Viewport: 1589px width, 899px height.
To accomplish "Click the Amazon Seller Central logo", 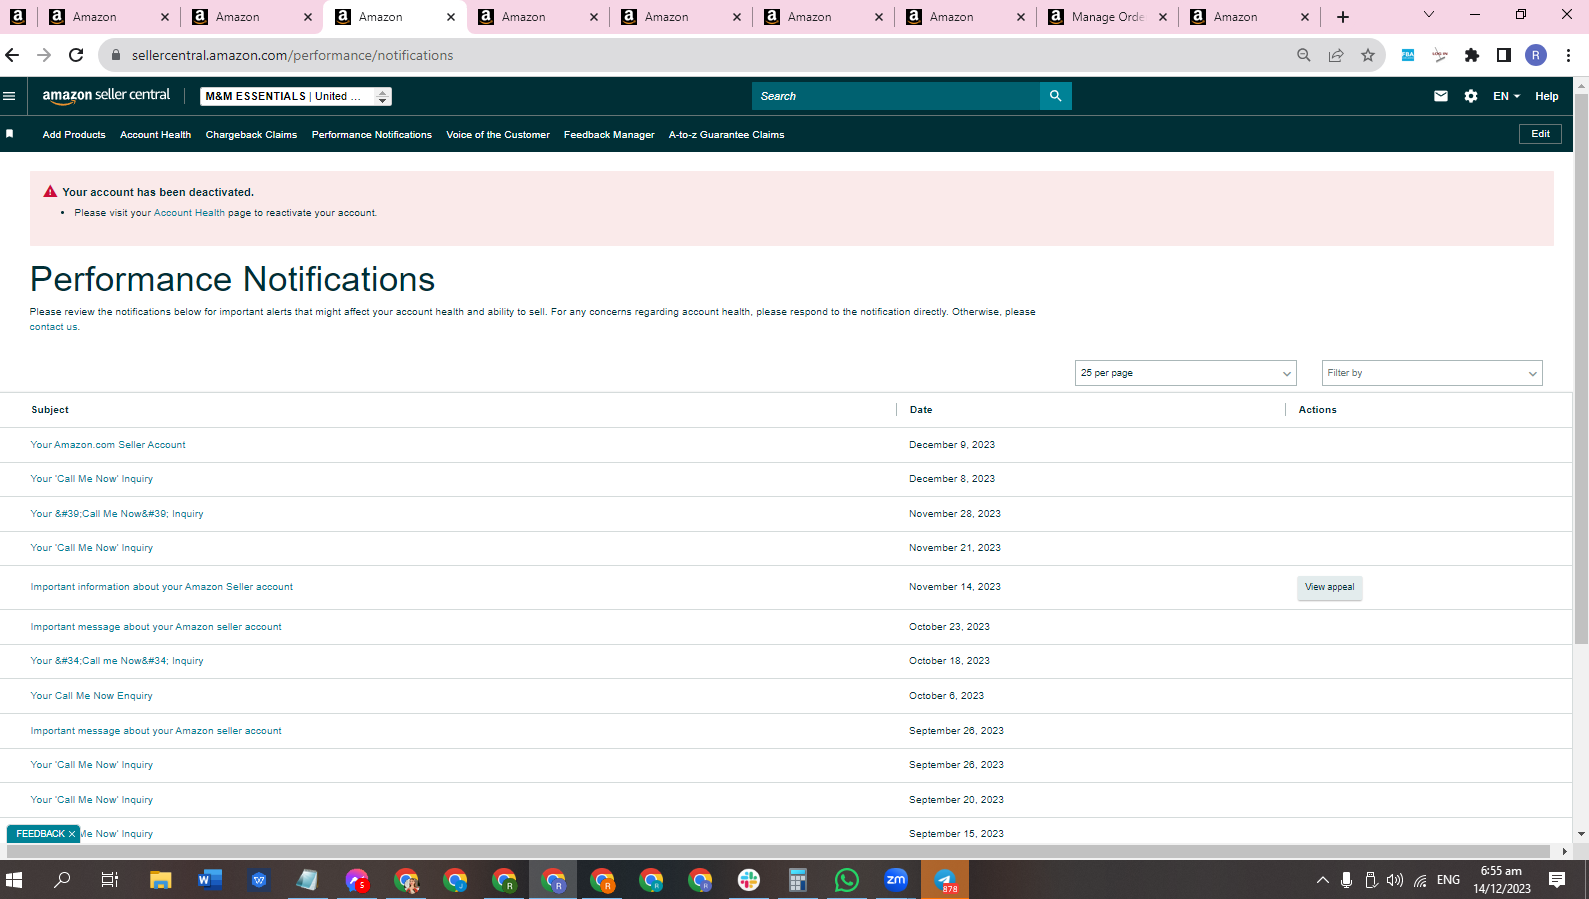I will tap(106, 95).
